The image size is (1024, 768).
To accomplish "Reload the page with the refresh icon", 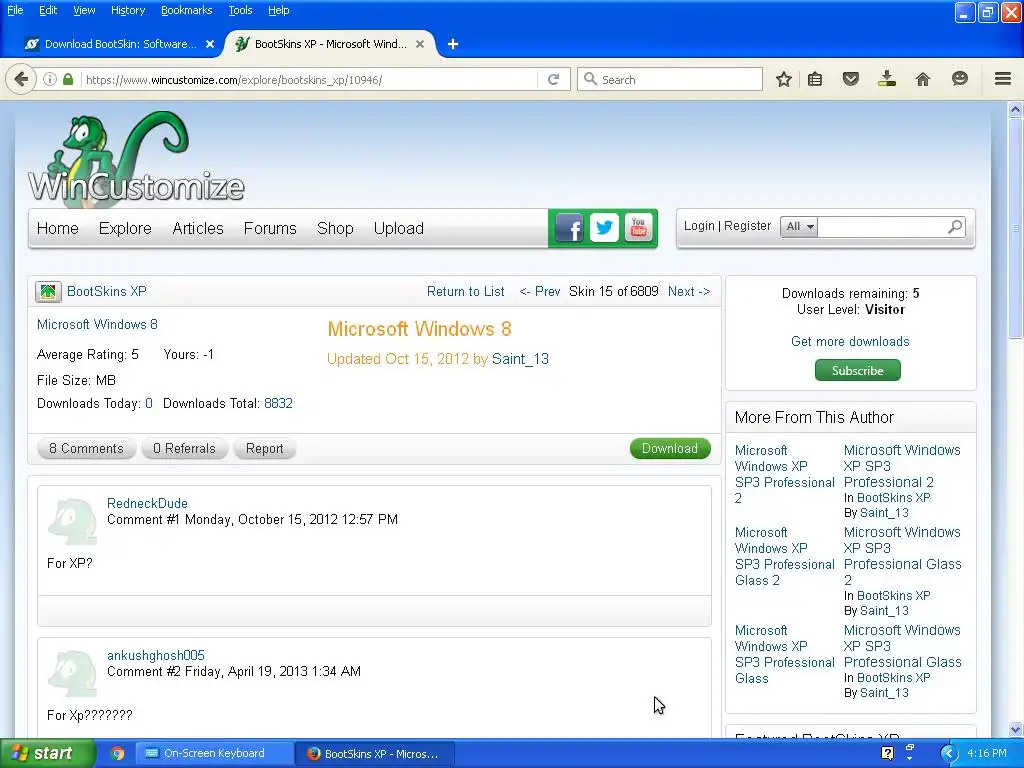I will tap(554, 80).
